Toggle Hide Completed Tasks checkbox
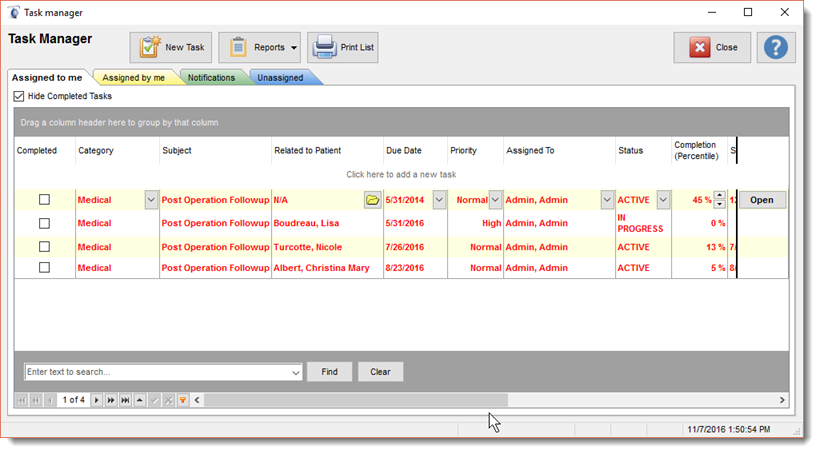 pos(19,96)
